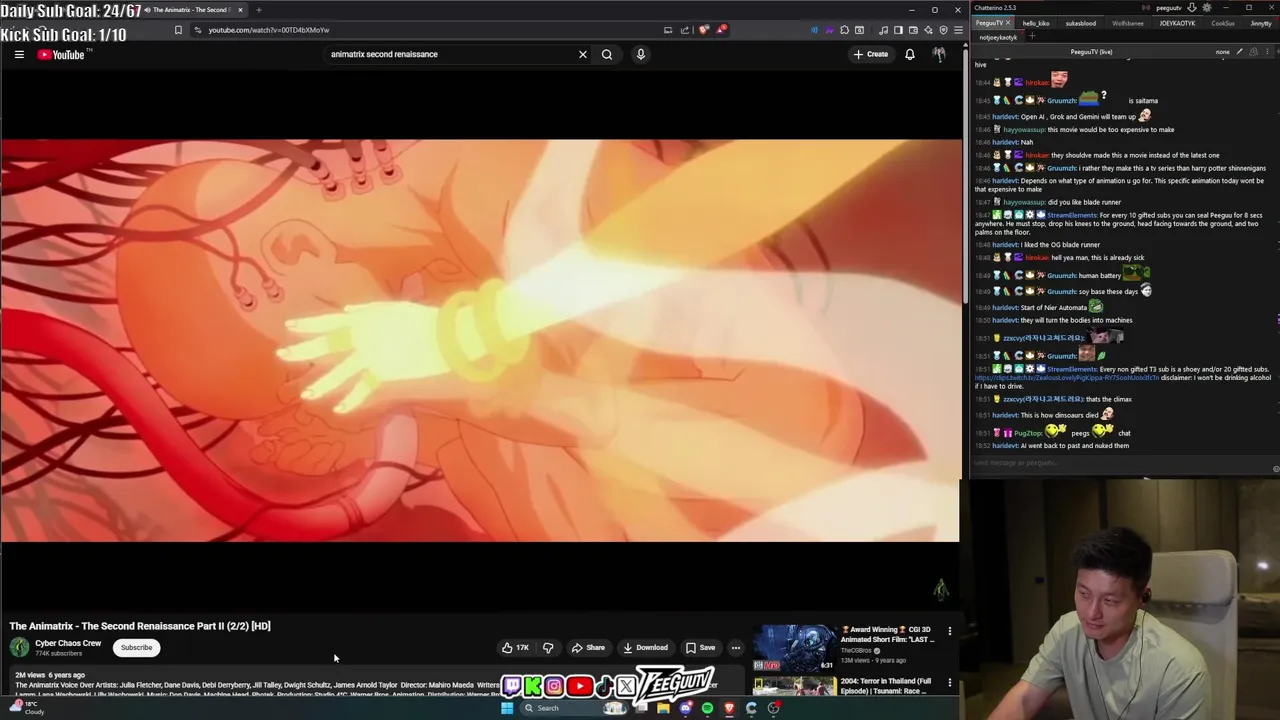Click the Share button under video

(588, 647)
